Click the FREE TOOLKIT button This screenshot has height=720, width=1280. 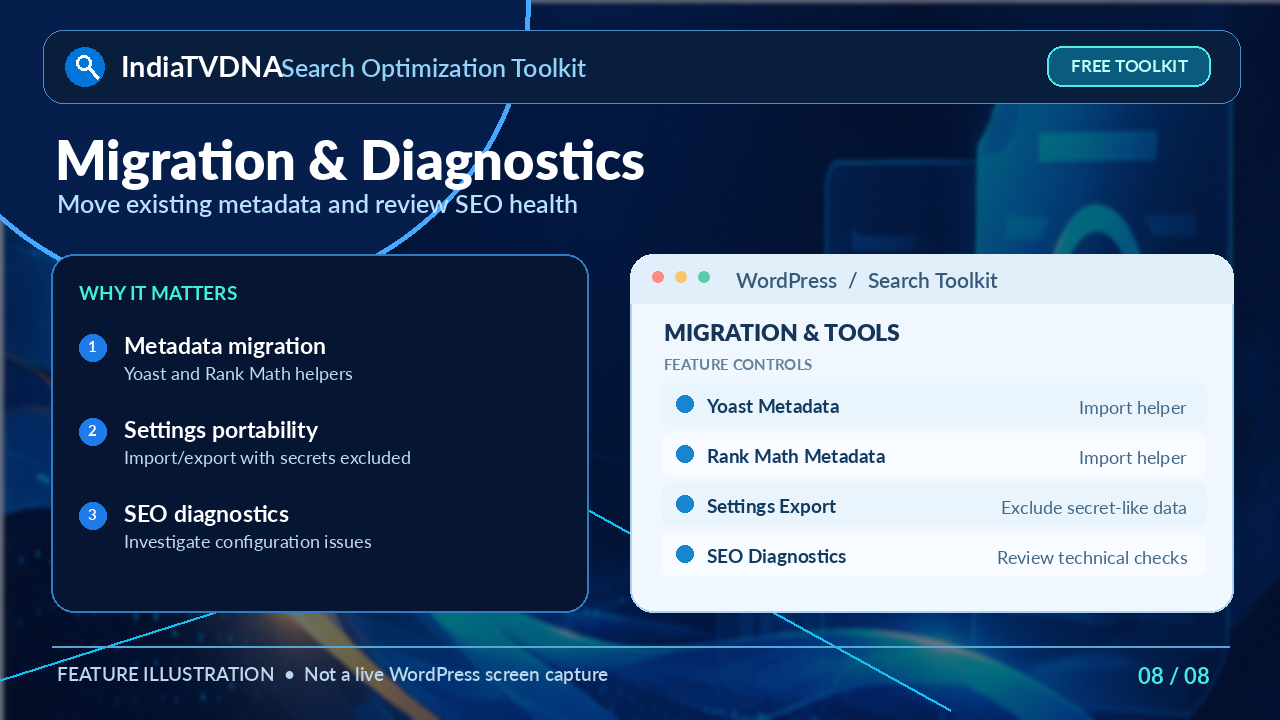coord(1129,67)
